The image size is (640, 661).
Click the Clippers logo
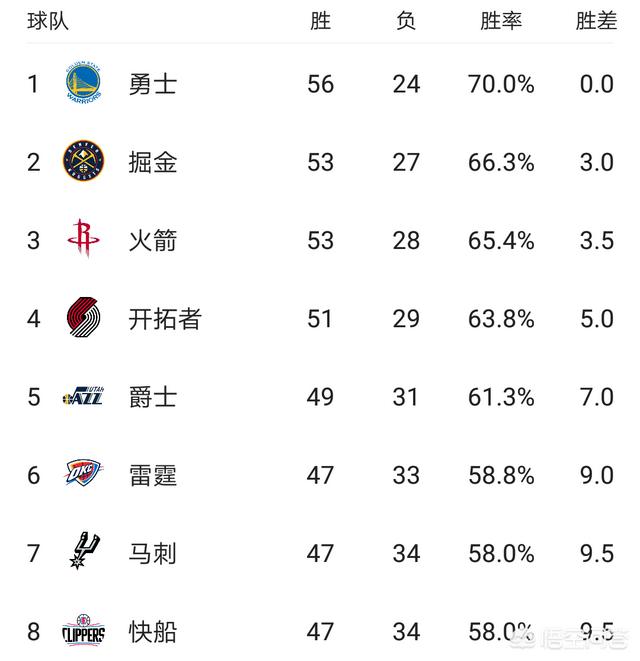coord(84,632)
